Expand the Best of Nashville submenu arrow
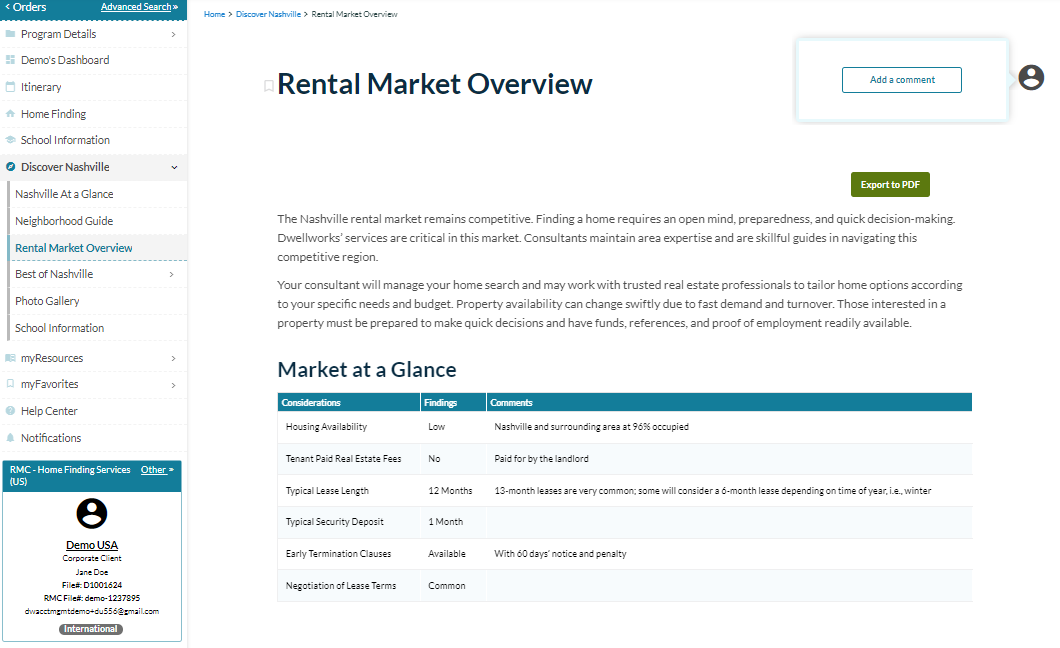 (171, 274)
